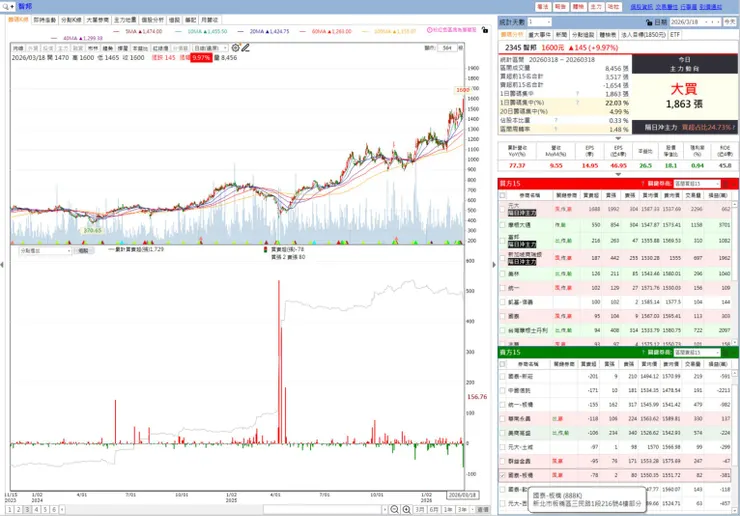The width and height of the screenshot is (740, 516).
Task: Uncheck the 國泰-板橋 row checkbox
Action: 503,475
